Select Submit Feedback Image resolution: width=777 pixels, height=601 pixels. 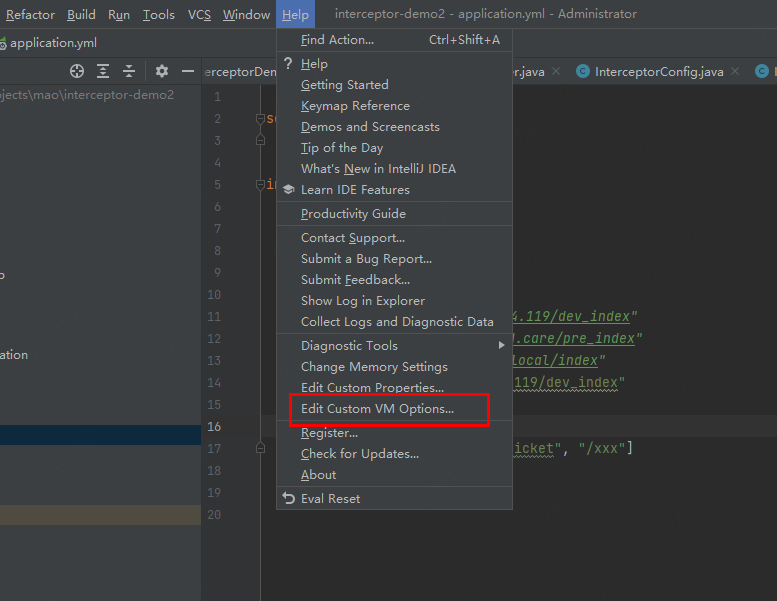(394, 279)
